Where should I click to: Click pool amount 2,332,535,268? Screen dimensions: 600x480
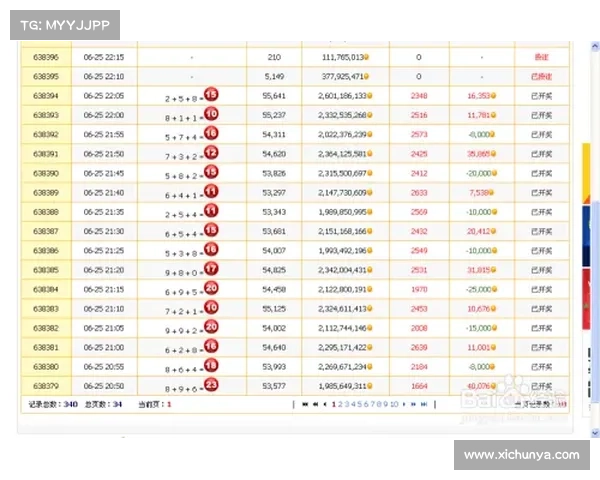(342, 115)
